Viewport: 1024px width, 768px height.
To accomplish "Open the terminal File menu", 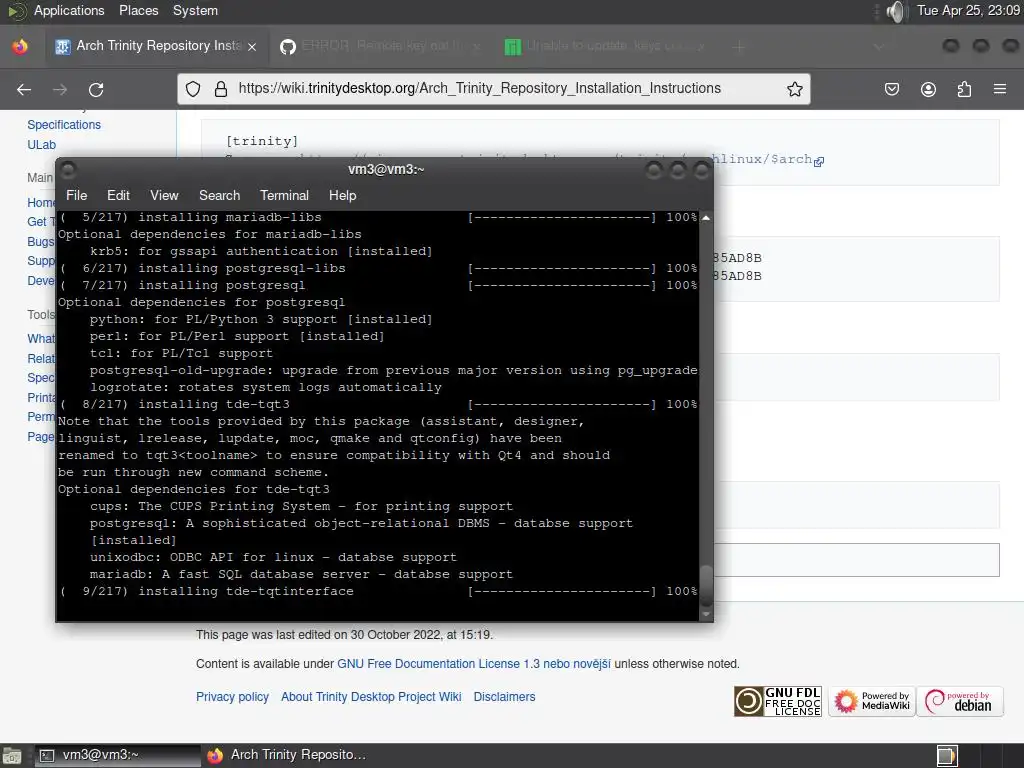I will coord(76,195).
